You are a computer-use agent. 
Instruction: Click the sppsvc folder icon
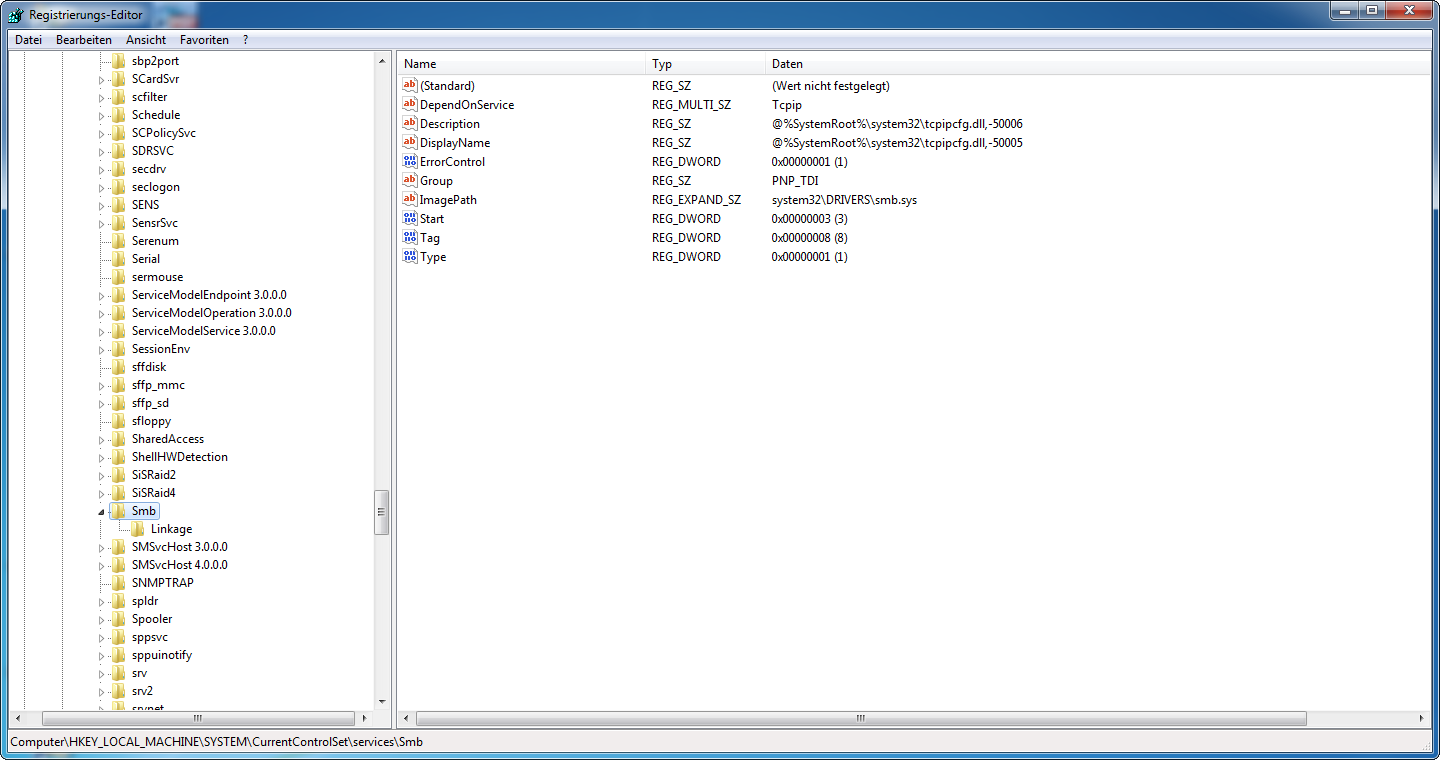118,637
